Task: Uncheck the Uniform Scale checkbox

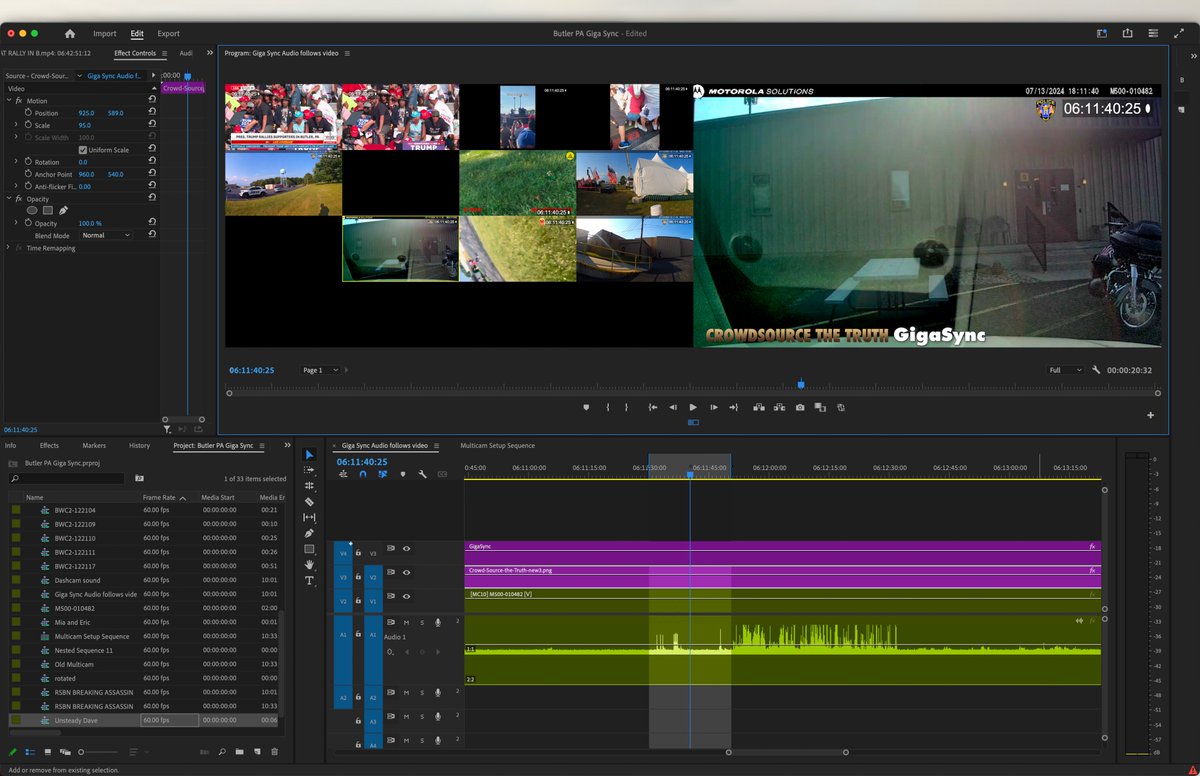Action: coord(83,150)
